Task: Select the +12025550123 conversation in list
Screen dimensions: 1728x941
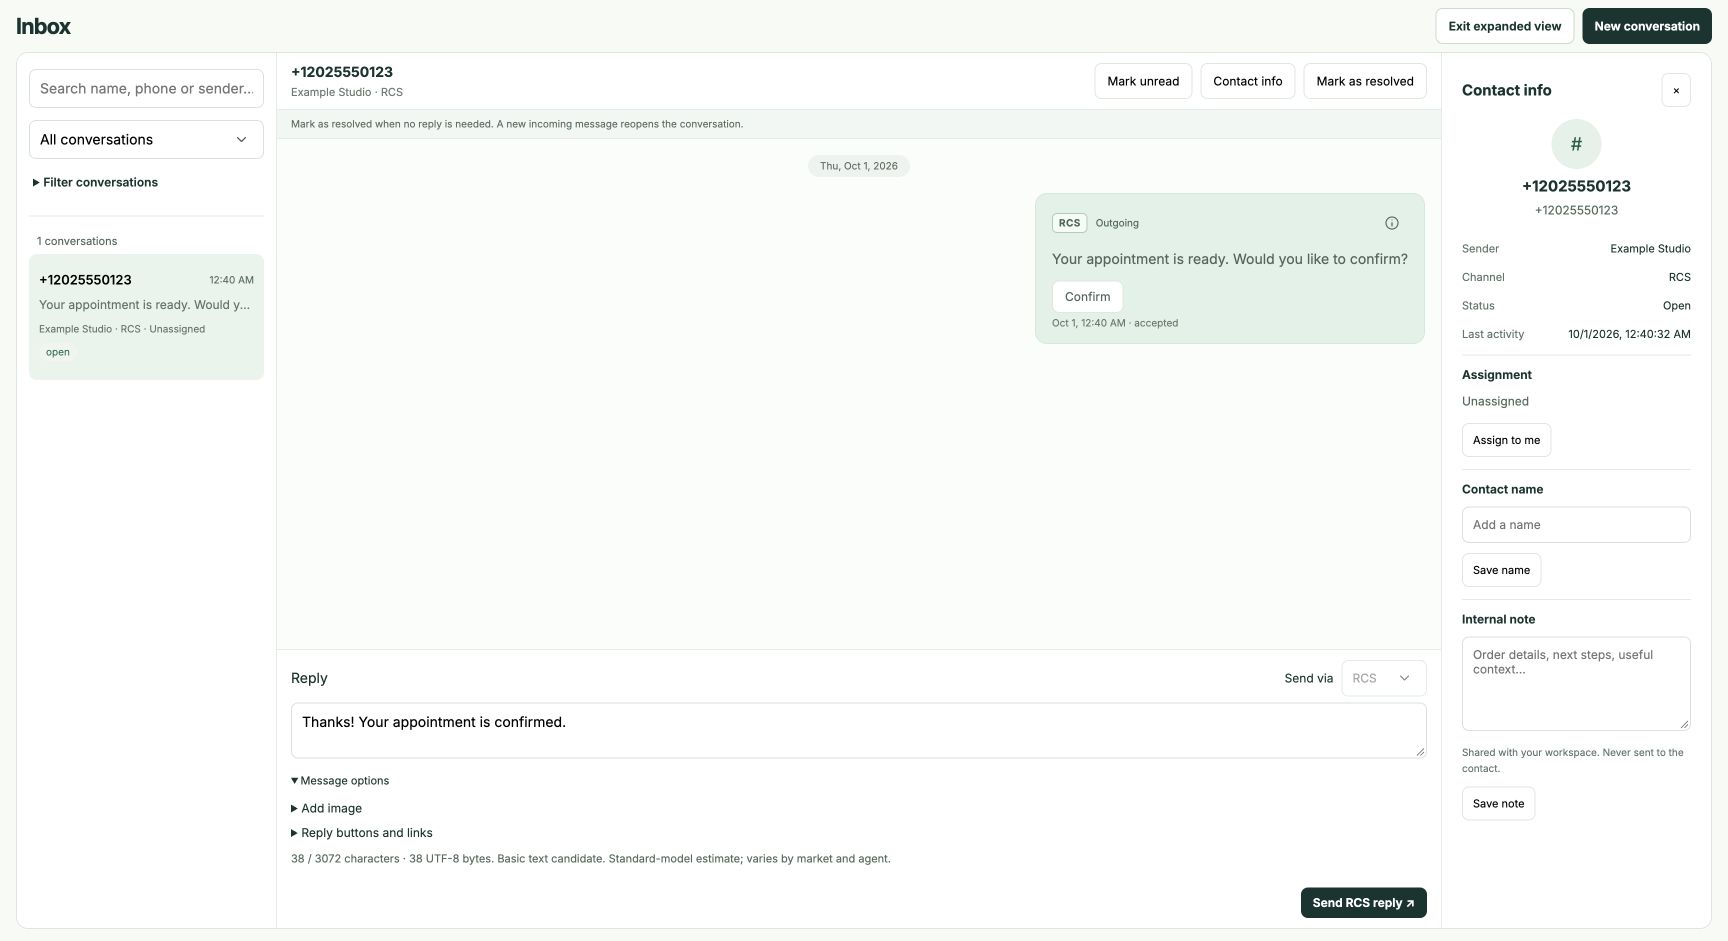Action: [x=146, y=317]
